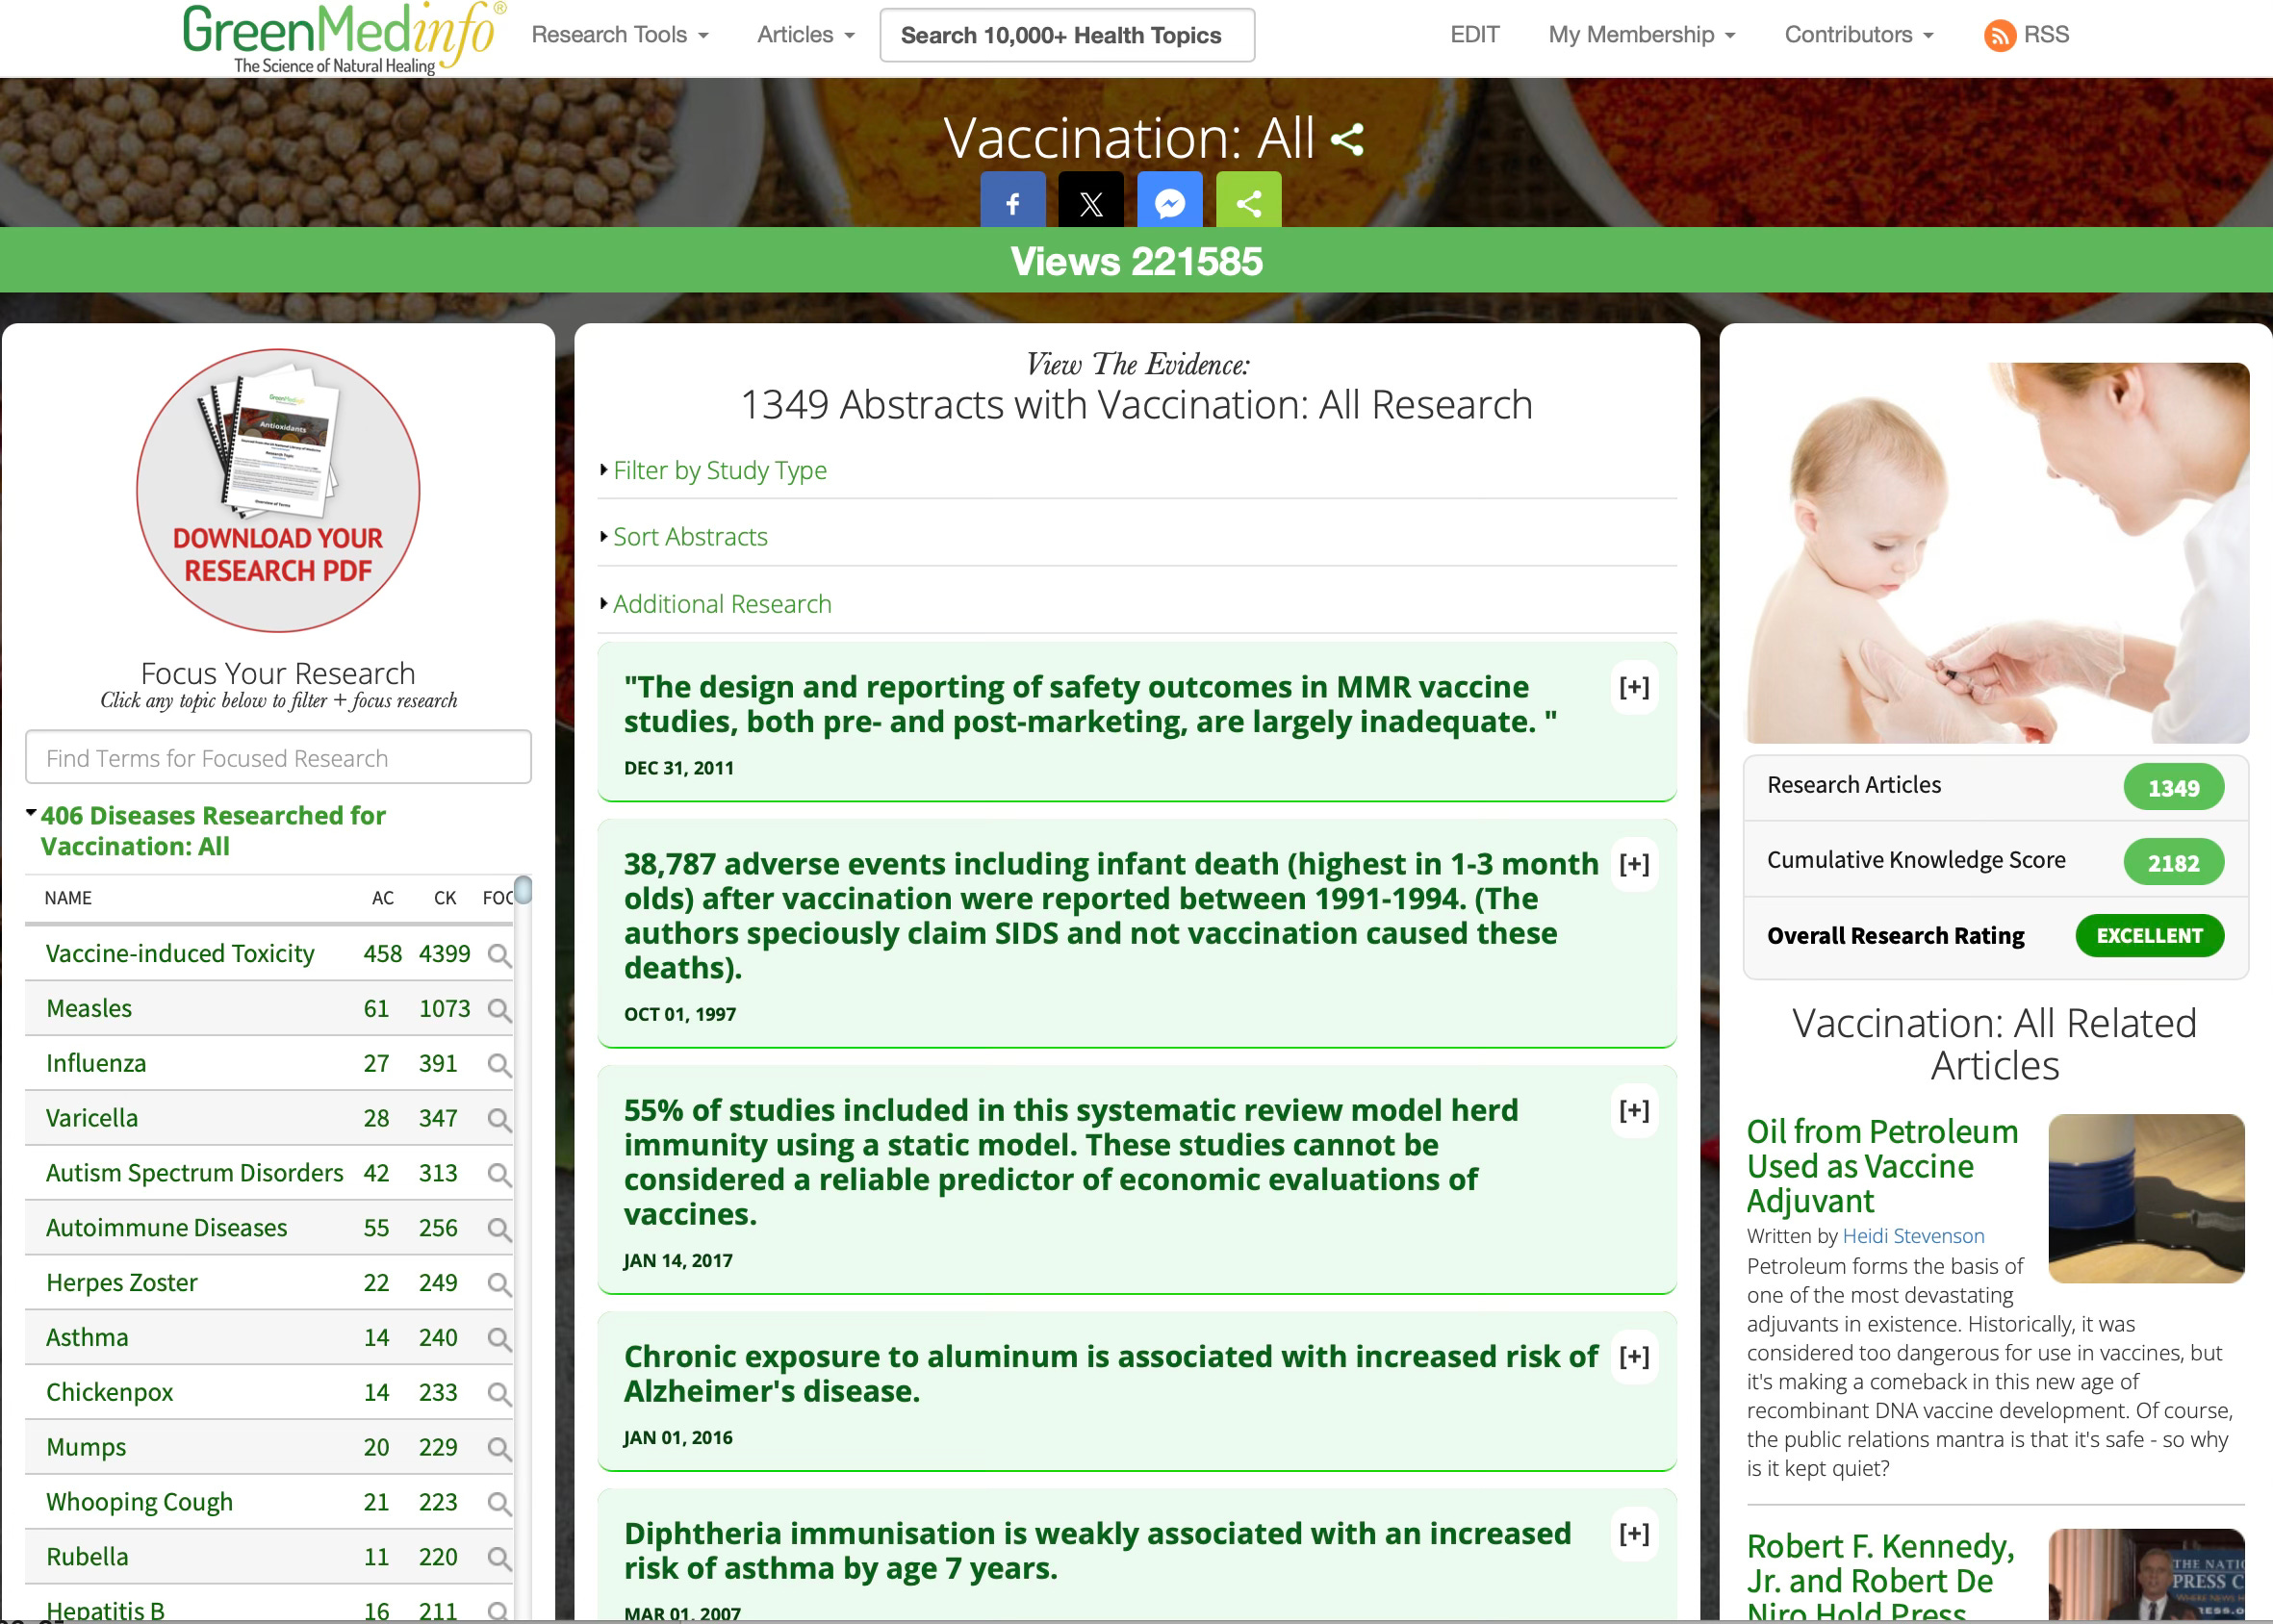The height and width of the screenshot is (1624, 2273).
Task: Click Download Your Research PDF button
Action: point(278,490)
